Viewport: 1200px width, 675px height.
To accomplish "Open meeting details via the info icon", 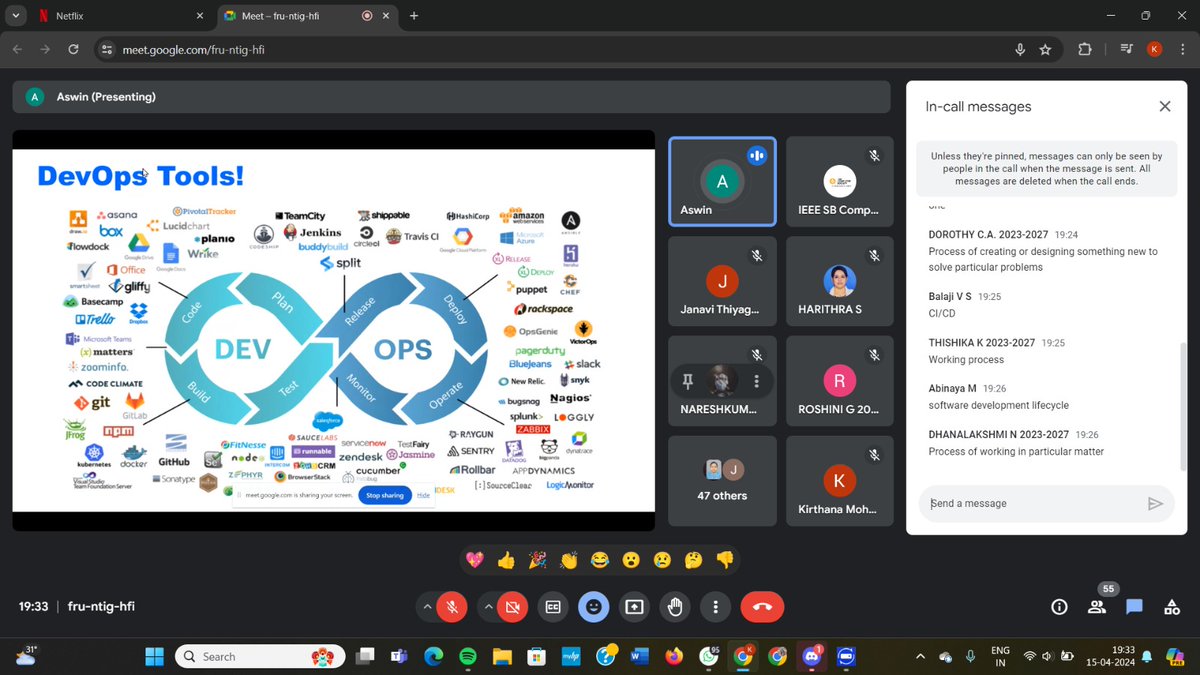I will pos(1058,606).
